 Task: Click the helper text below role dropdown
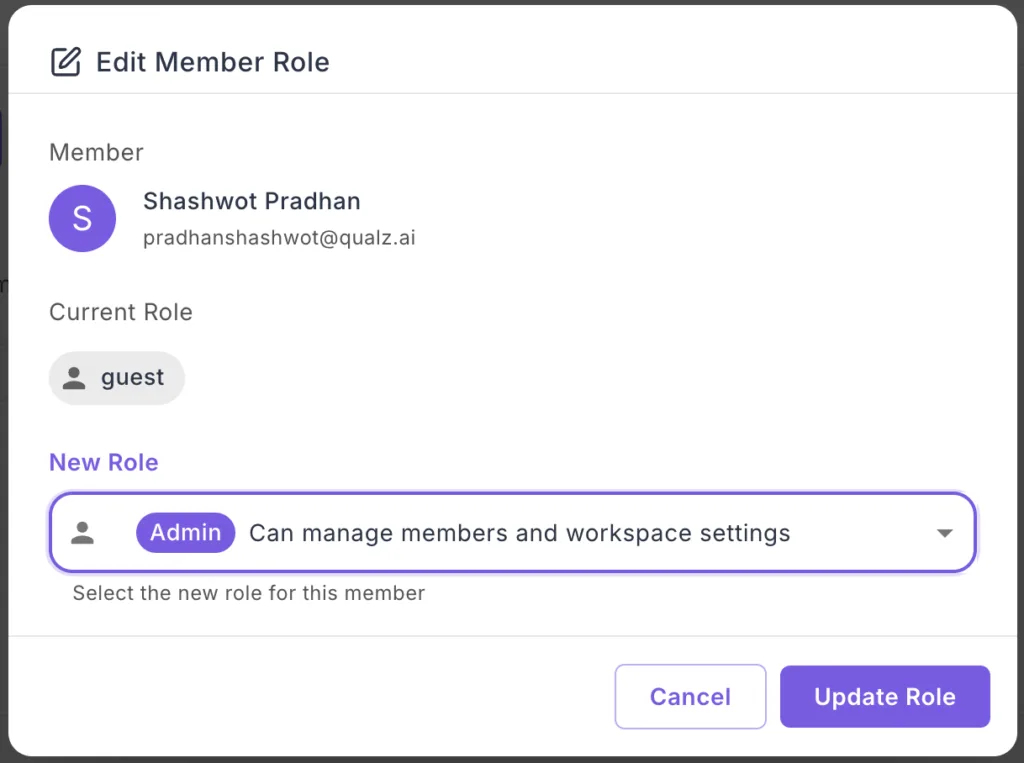(249, 593)
